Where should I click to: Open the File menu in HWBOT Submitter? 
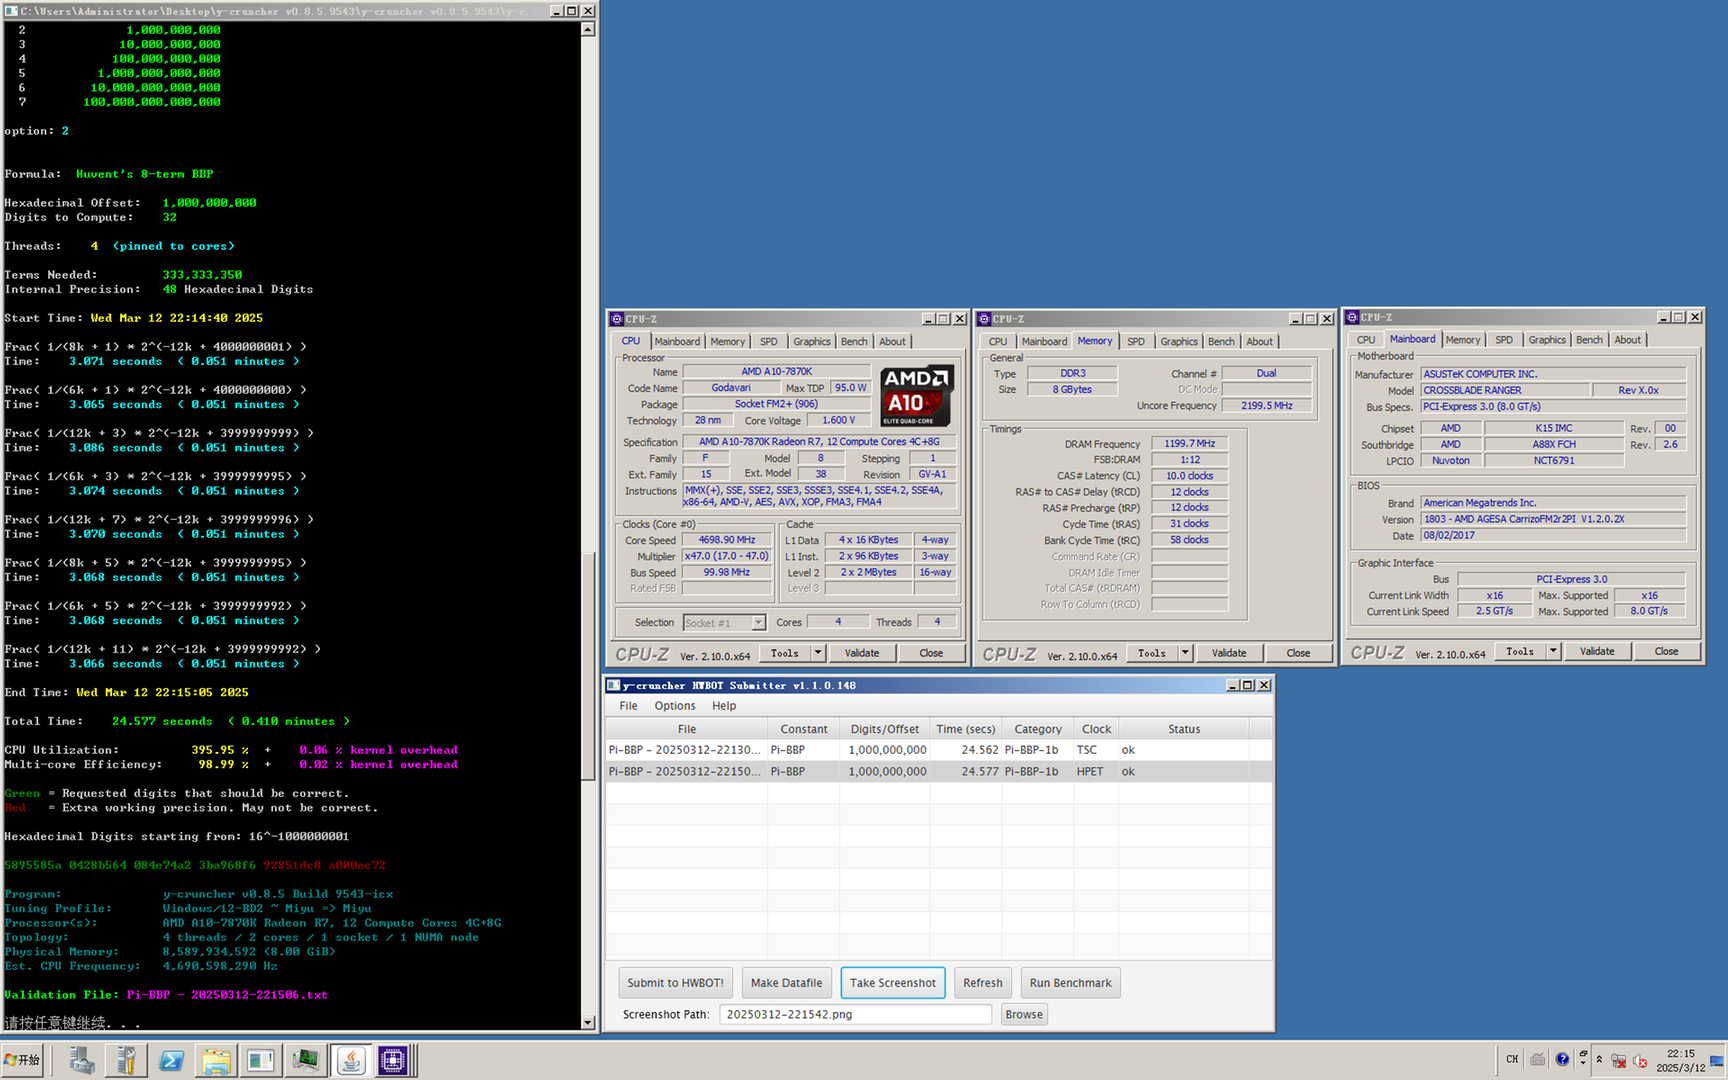628,706
